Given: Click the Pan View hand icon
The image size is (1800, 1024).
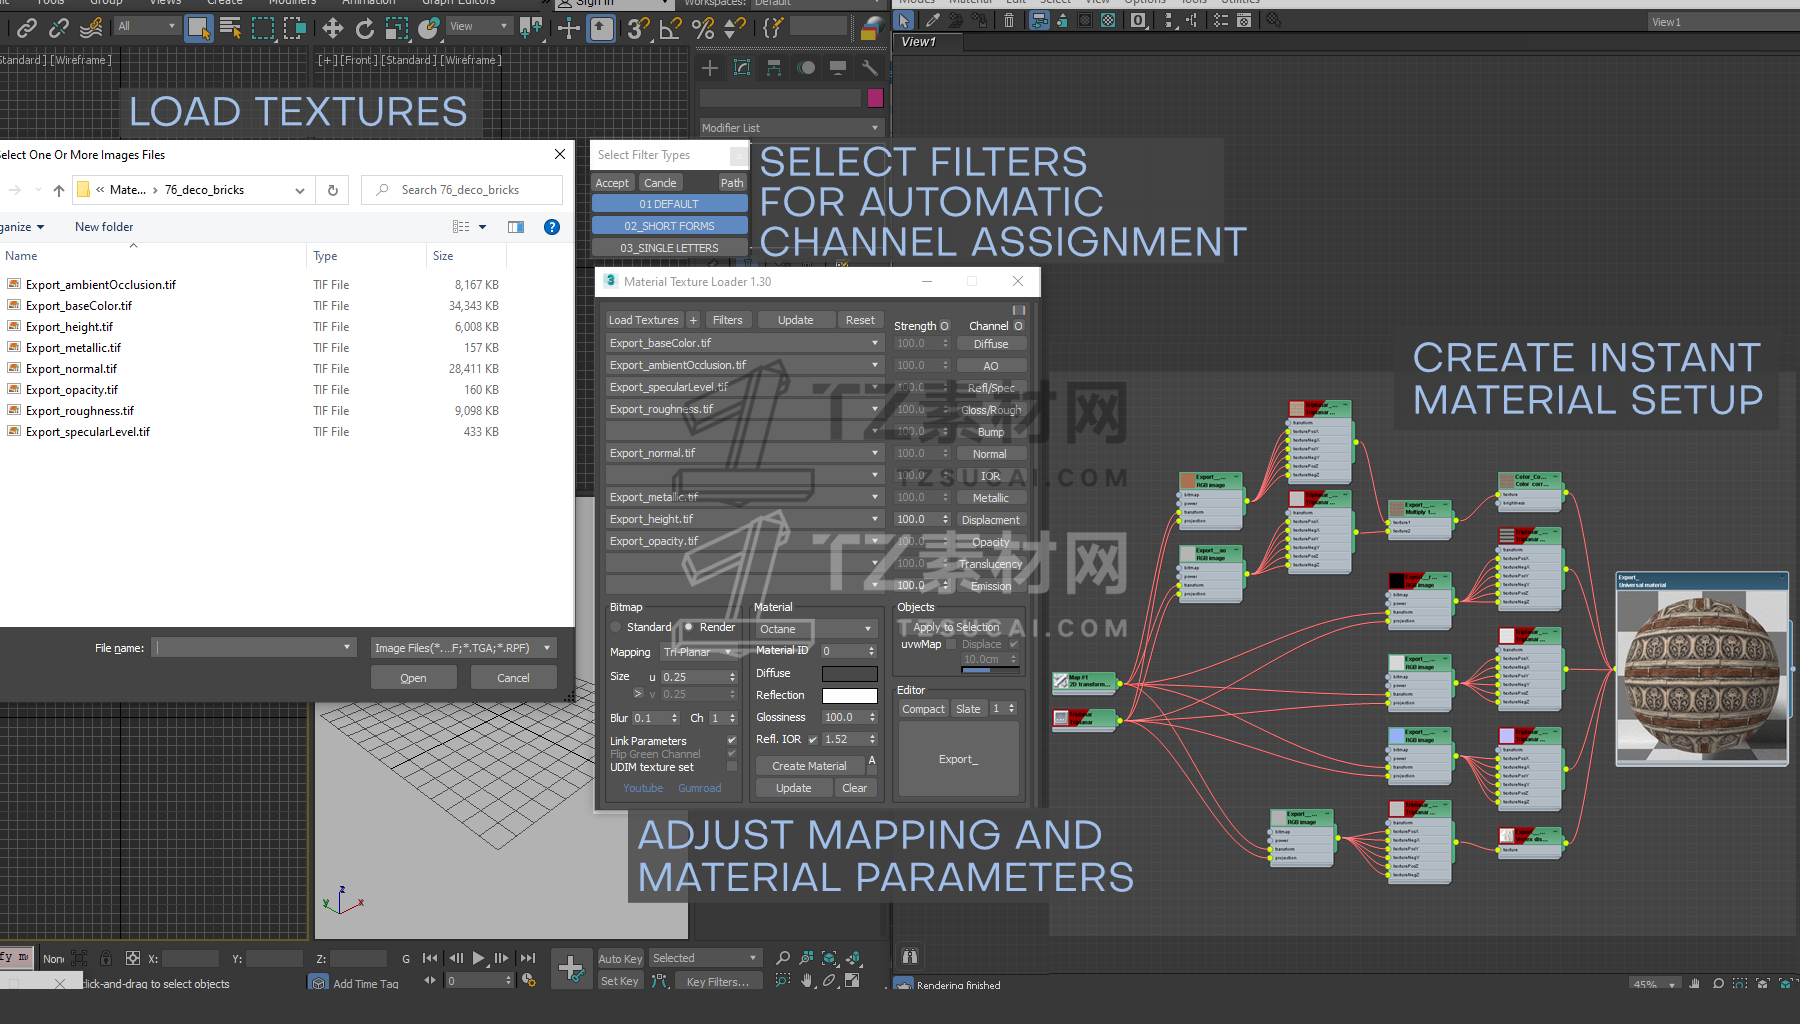Looking at the screenshot, I should [807, 980].
